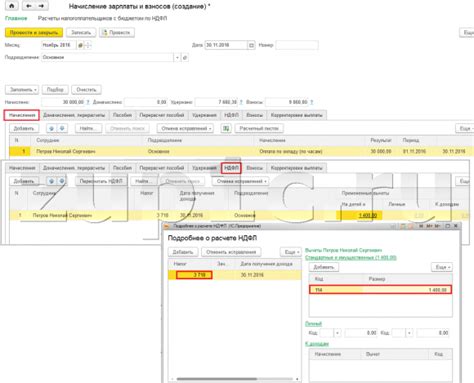Click the horizontal scrollbar in dialog's left table
This screenshot has height=383, width=474.
click(217, 379)
